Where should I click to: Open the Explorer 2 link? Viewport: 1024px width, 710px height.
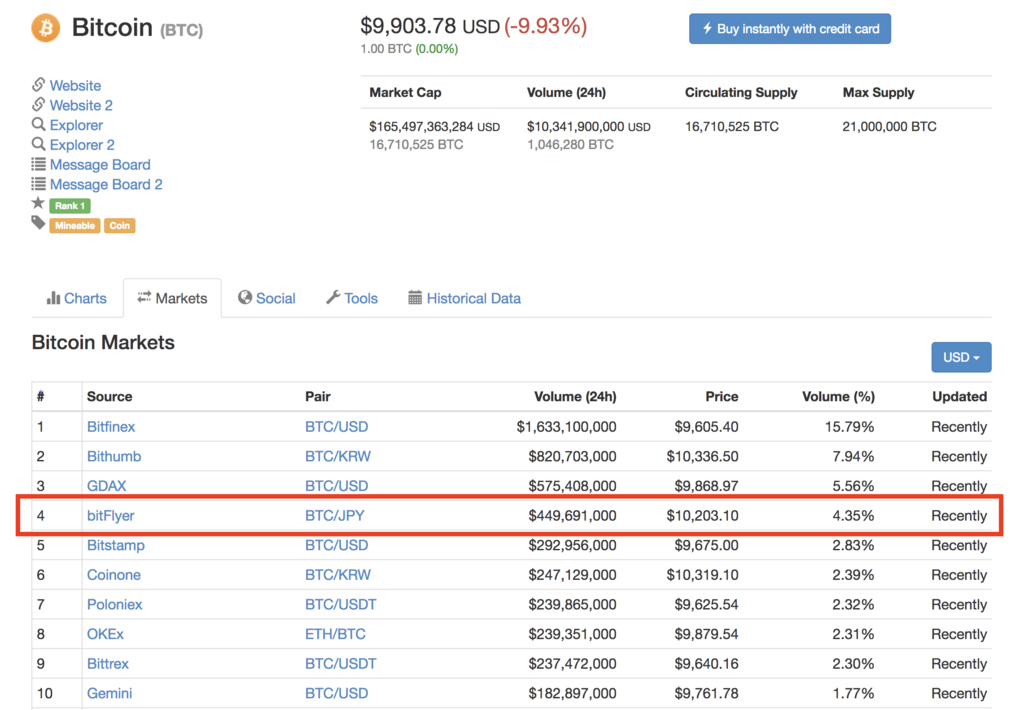tap(82, 144)
